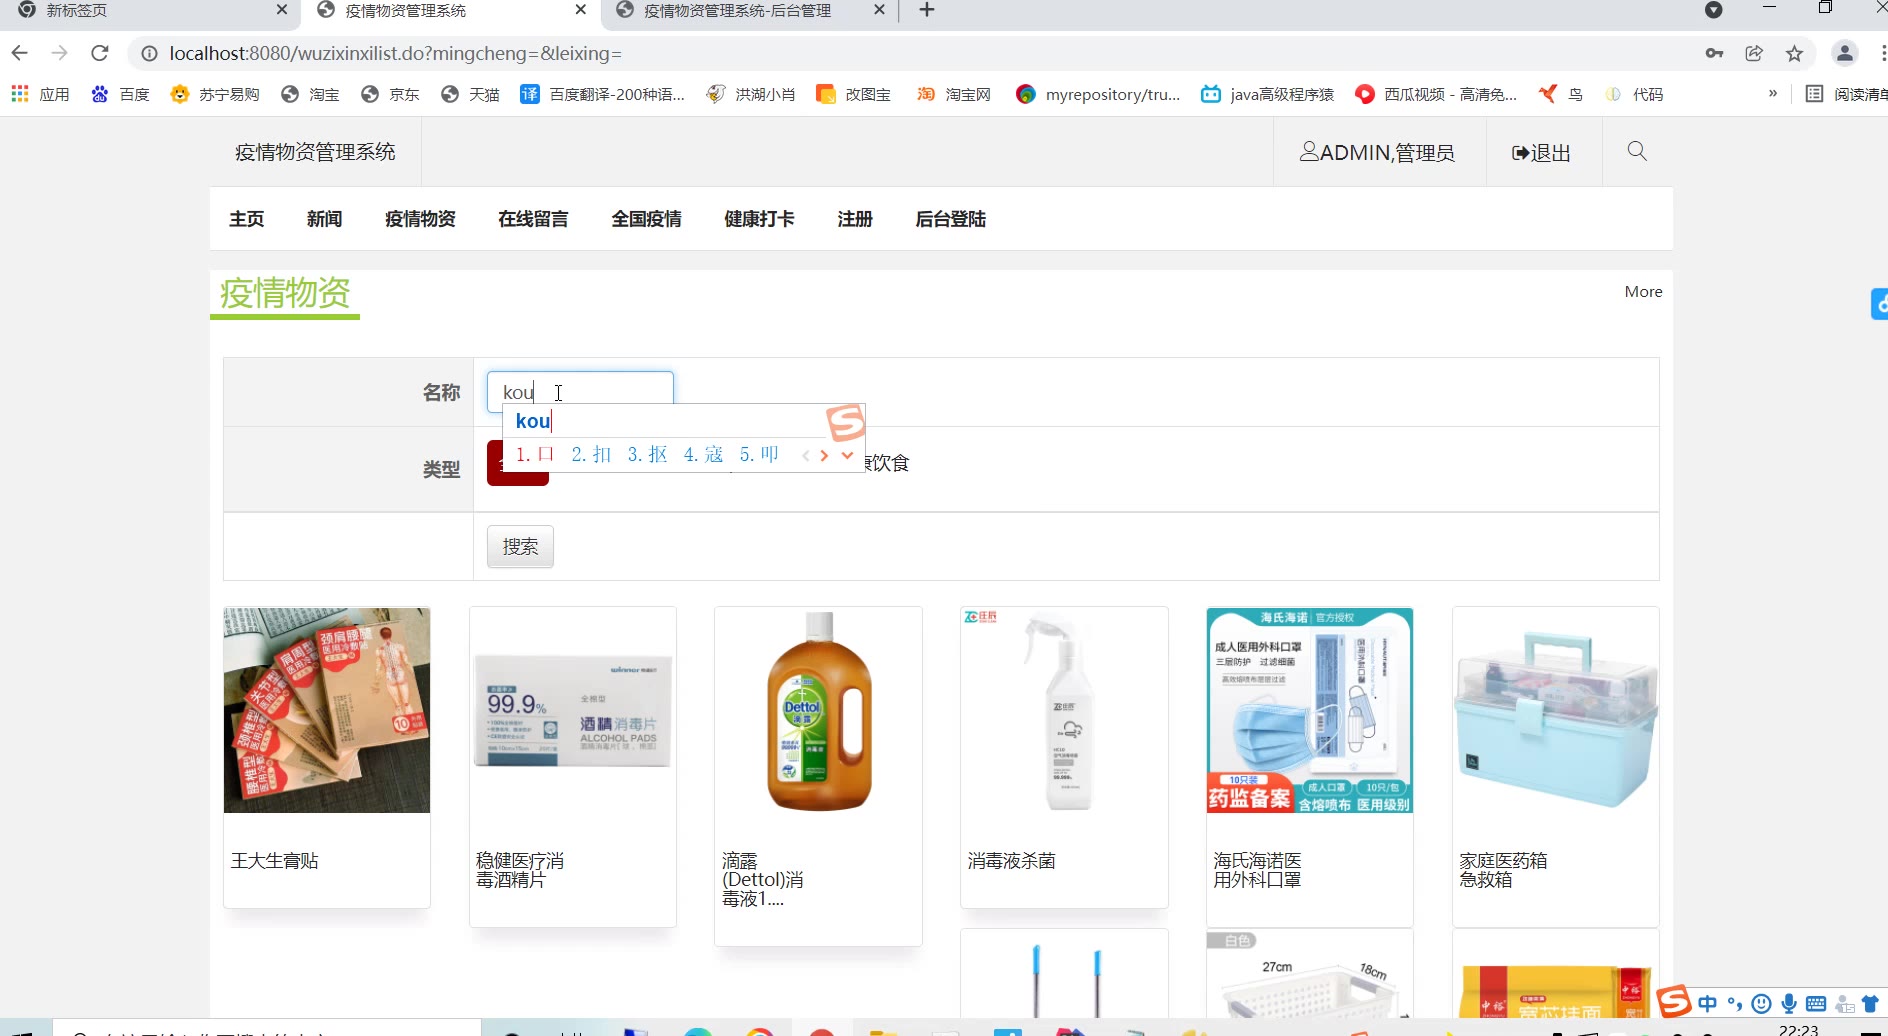Open the java高级程序猿 bookmark

[1268, 94]
